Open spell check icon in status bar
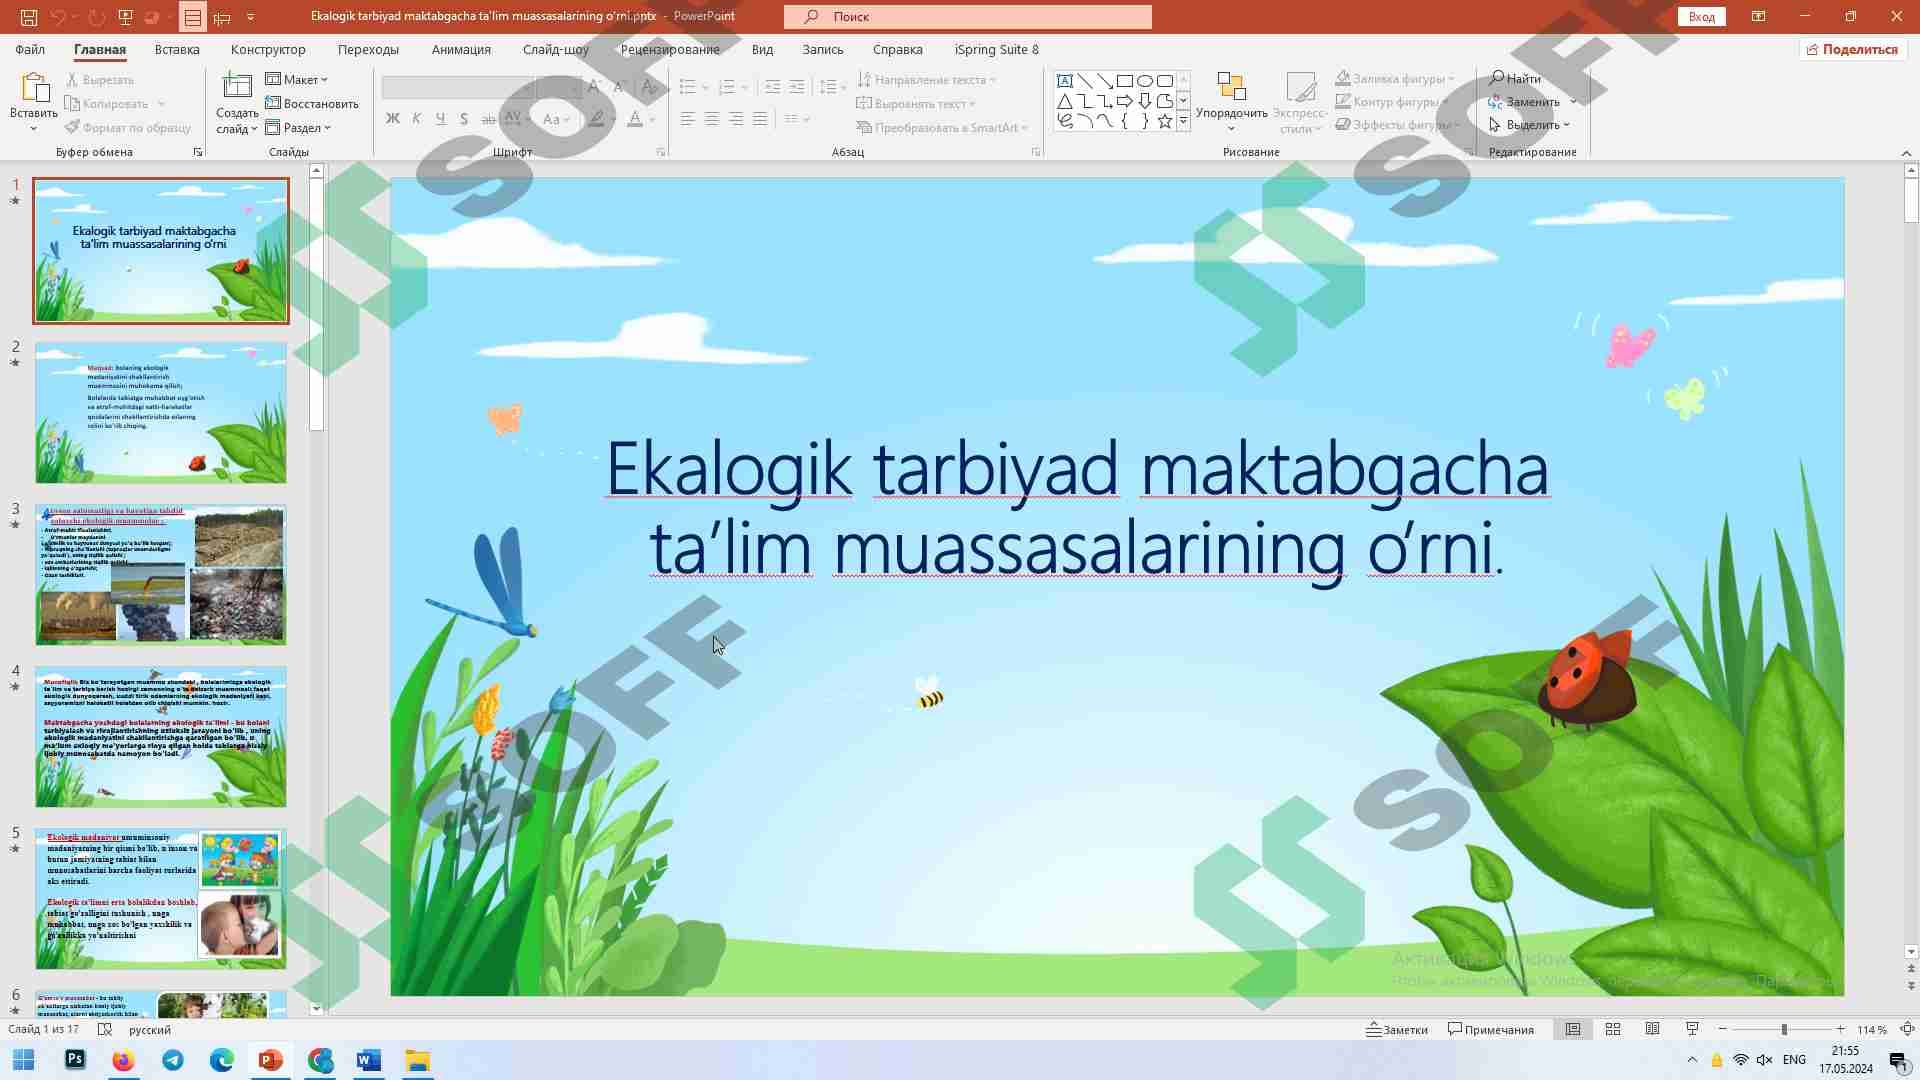Screen dimensions: 1920x1080 coord(105,1029)
